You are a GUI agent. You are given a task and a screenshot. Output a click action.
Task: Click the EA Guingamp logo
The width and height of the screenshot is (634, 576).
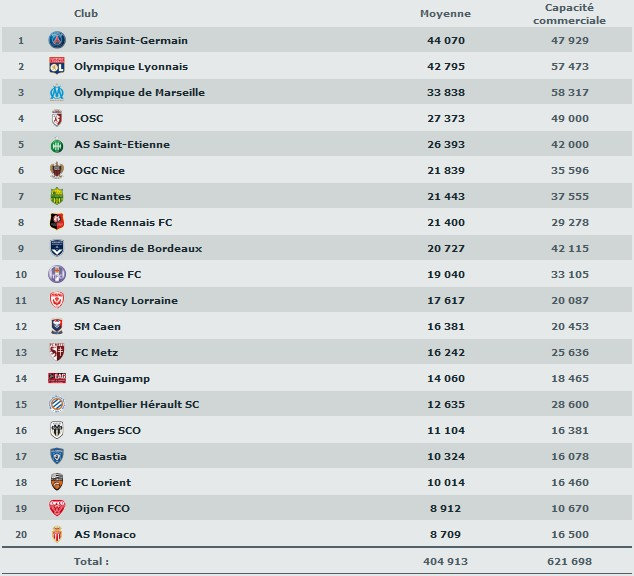pyautogui.click(x=56, y=379)
